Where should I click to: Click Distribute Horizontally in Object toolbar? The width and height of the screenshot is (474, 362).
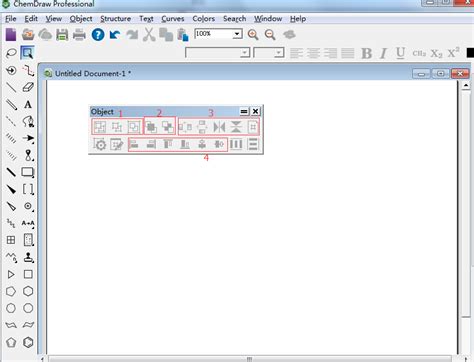click(x=236, y=144)
